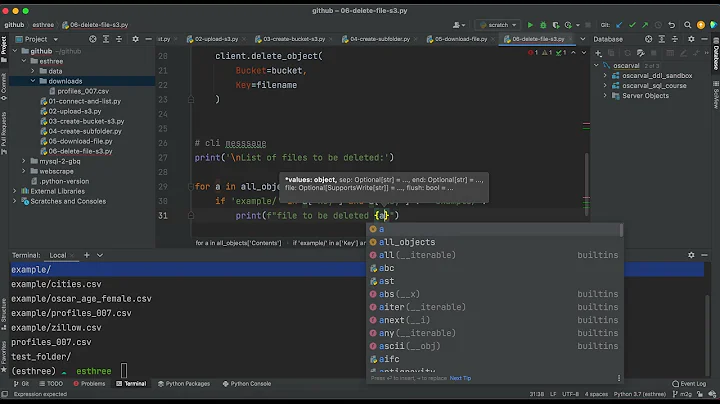Expand oscarval_ddl_sandbox schema
This screenshot has height=404, width=720.
pos(605,76)
